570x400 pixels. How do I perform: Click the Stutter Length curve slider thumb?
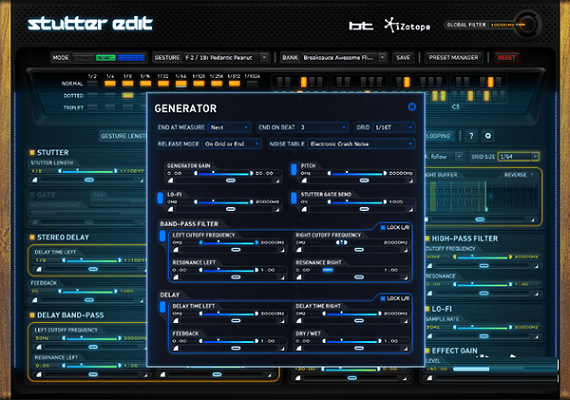tap(89, 180)
